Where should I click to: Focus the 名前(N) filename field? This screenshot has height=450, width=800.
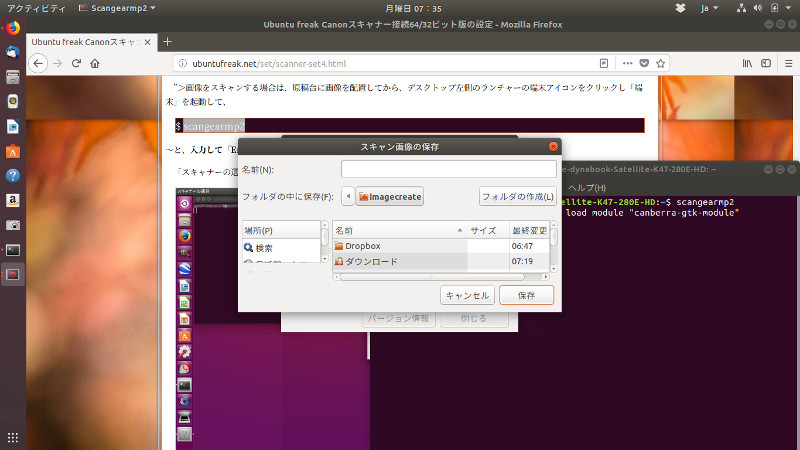[448, 169]
